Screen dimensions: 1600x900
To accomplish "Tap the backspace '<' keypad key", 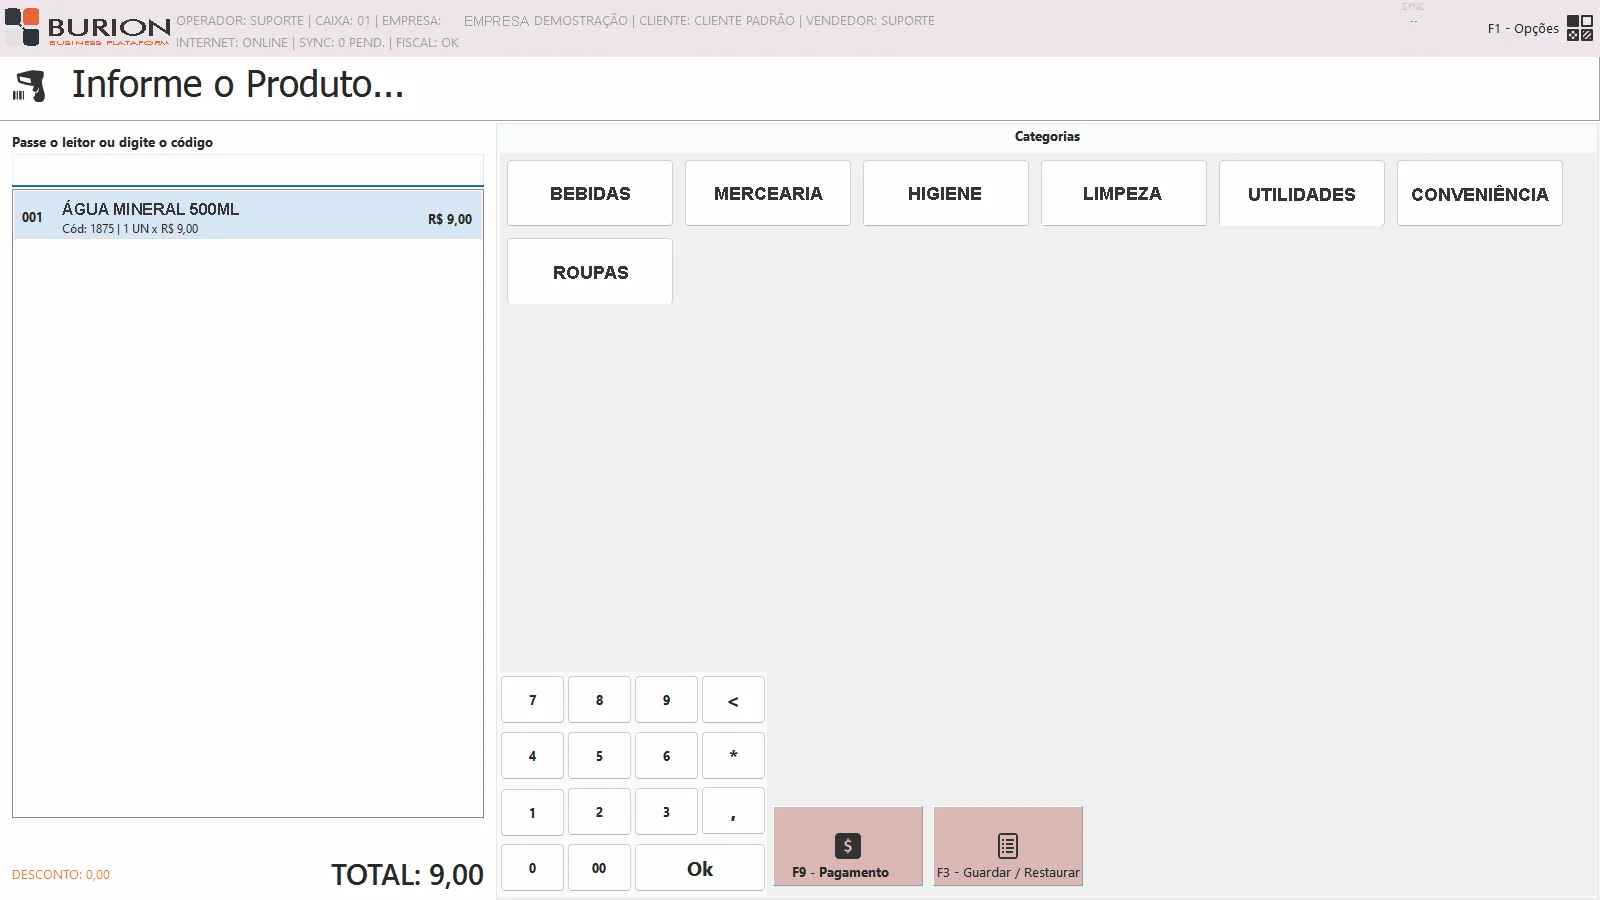I will tap(733, 700).
